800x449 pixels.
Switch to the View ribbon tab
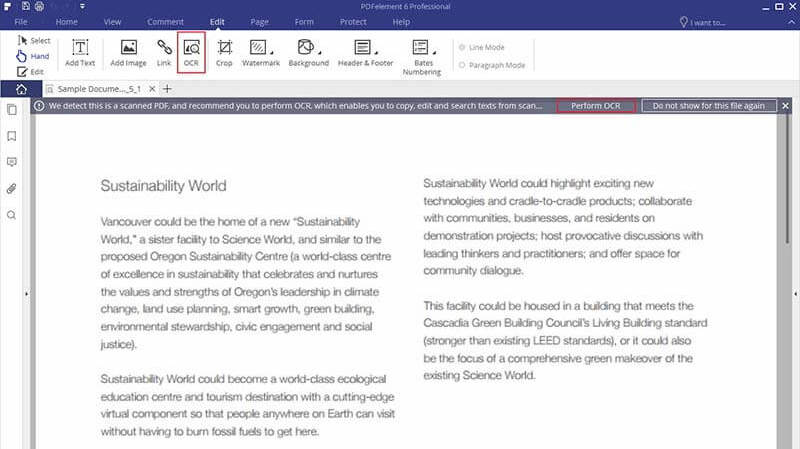[x=112, y=22]
